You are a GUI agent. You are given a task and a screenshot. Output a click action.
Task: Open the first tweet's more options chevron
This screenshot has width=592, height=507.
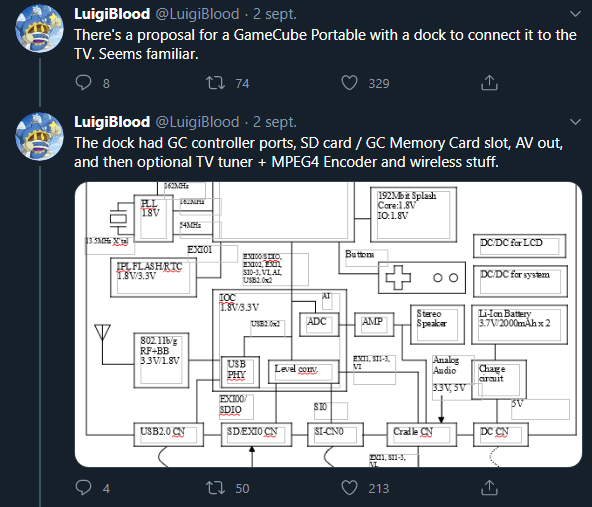click(x=575, y=14)
